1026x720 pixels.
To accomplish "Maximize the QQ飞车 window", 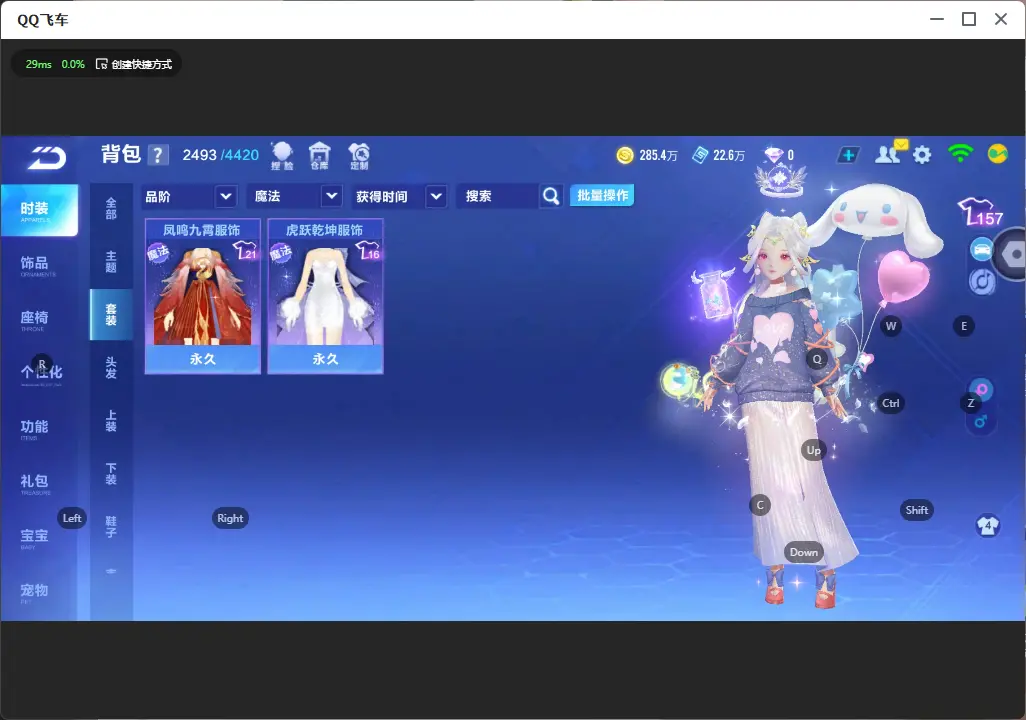I will [x=969, y=20].
